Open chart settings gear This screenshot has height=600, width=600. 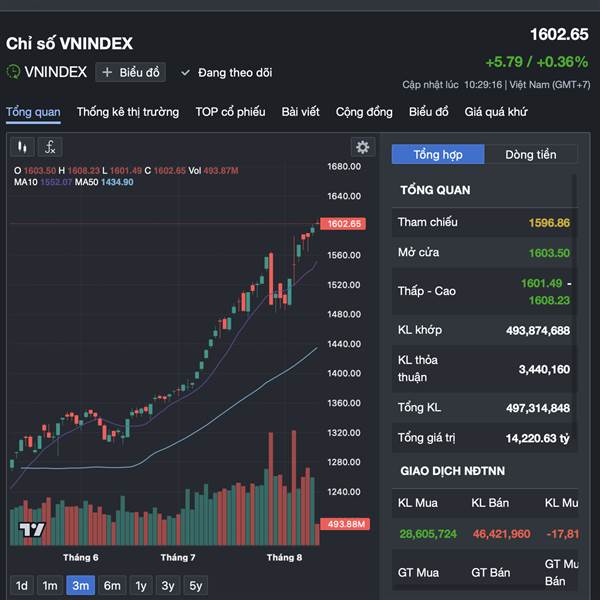[362, 147]
